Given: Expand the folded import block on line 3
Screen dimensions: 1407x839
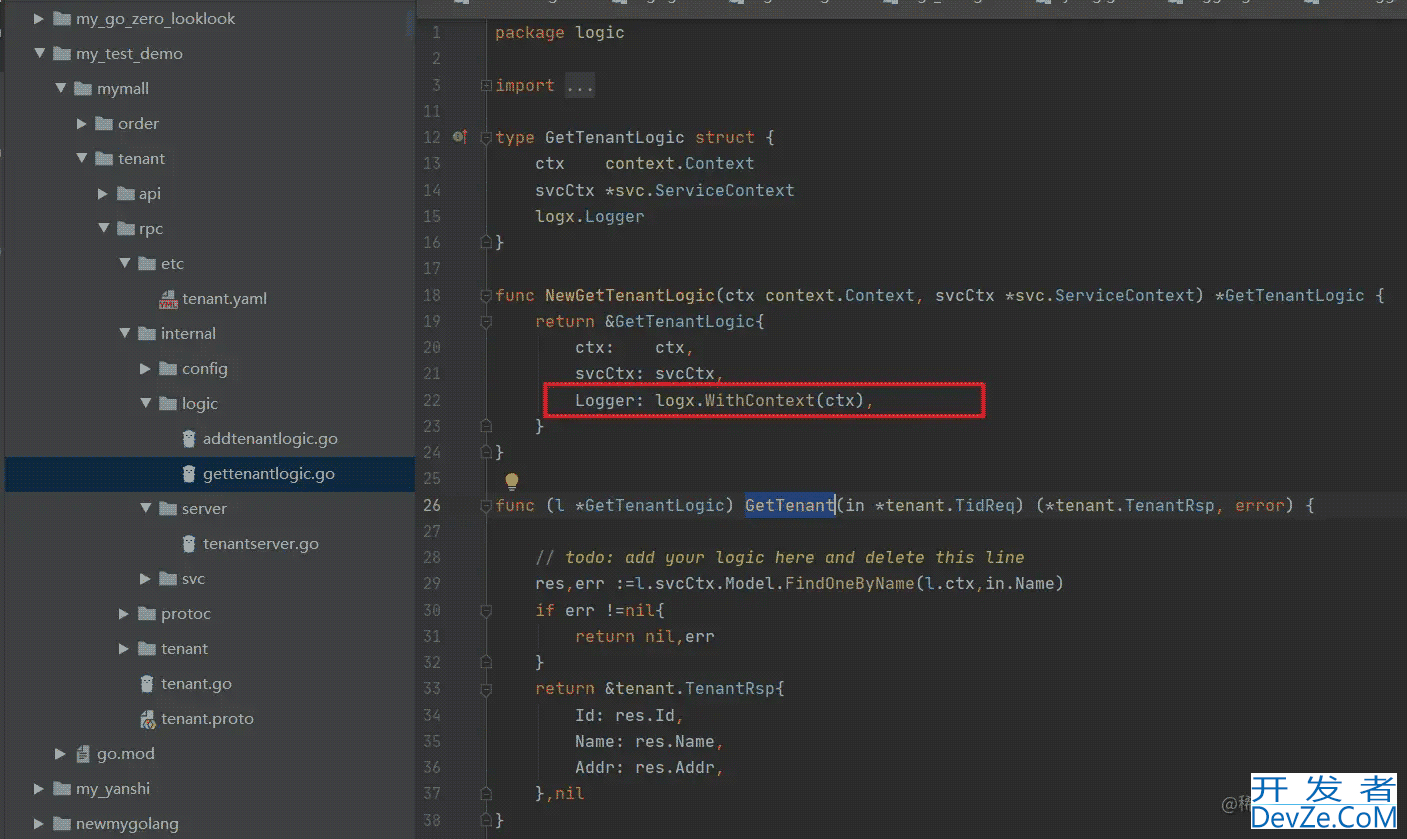Looking at the screenshot, I should point(486,86).
